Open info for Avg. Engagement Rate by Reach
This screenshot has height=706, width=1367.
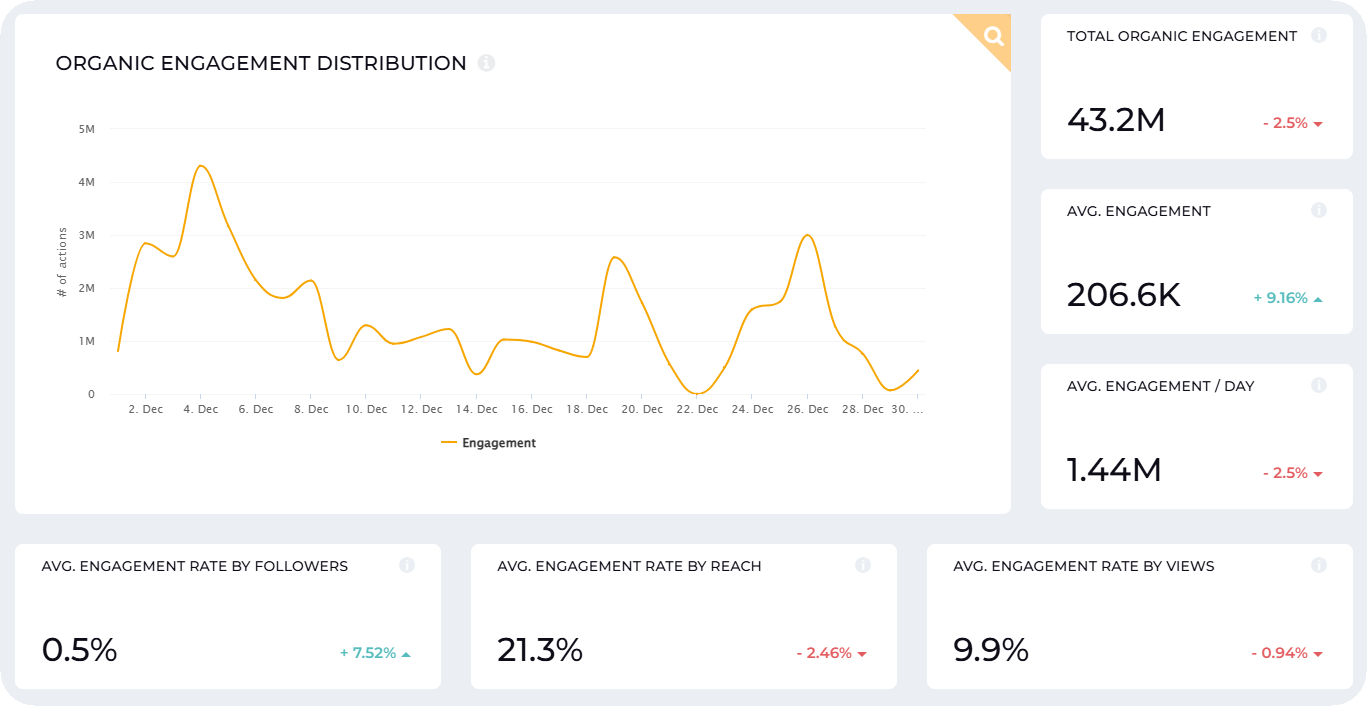(863, 565)
